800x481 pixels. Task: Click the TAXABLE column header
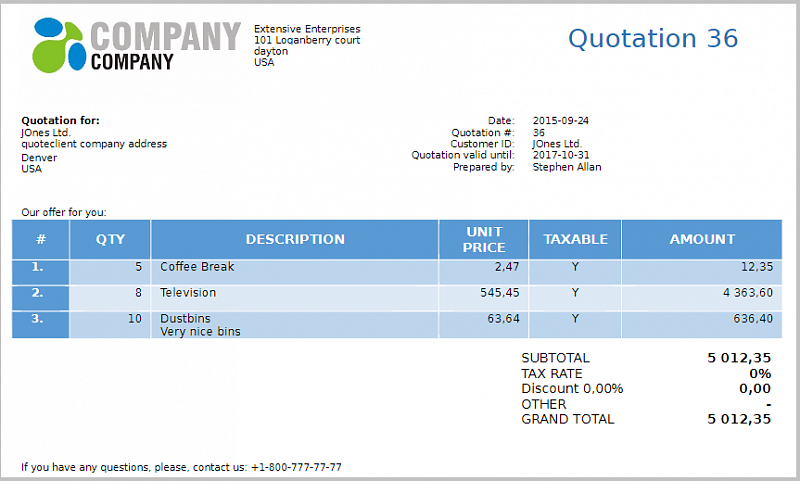(575, 240)
